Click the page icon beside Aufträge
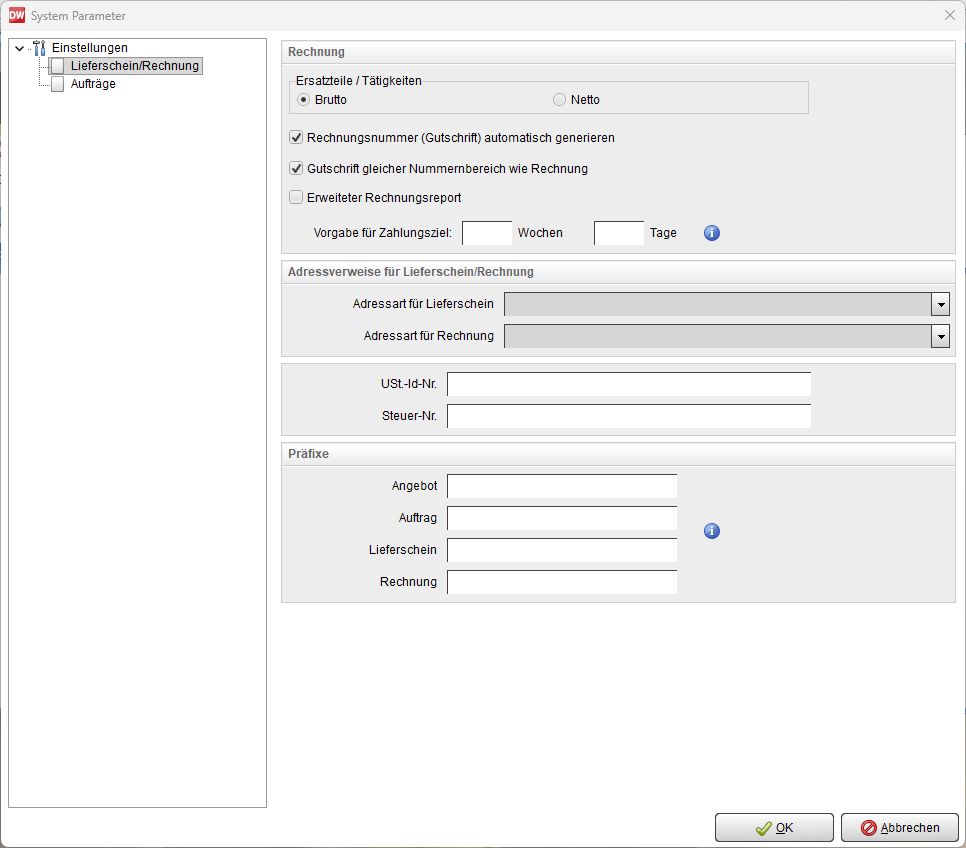 [x=58, y=84]
